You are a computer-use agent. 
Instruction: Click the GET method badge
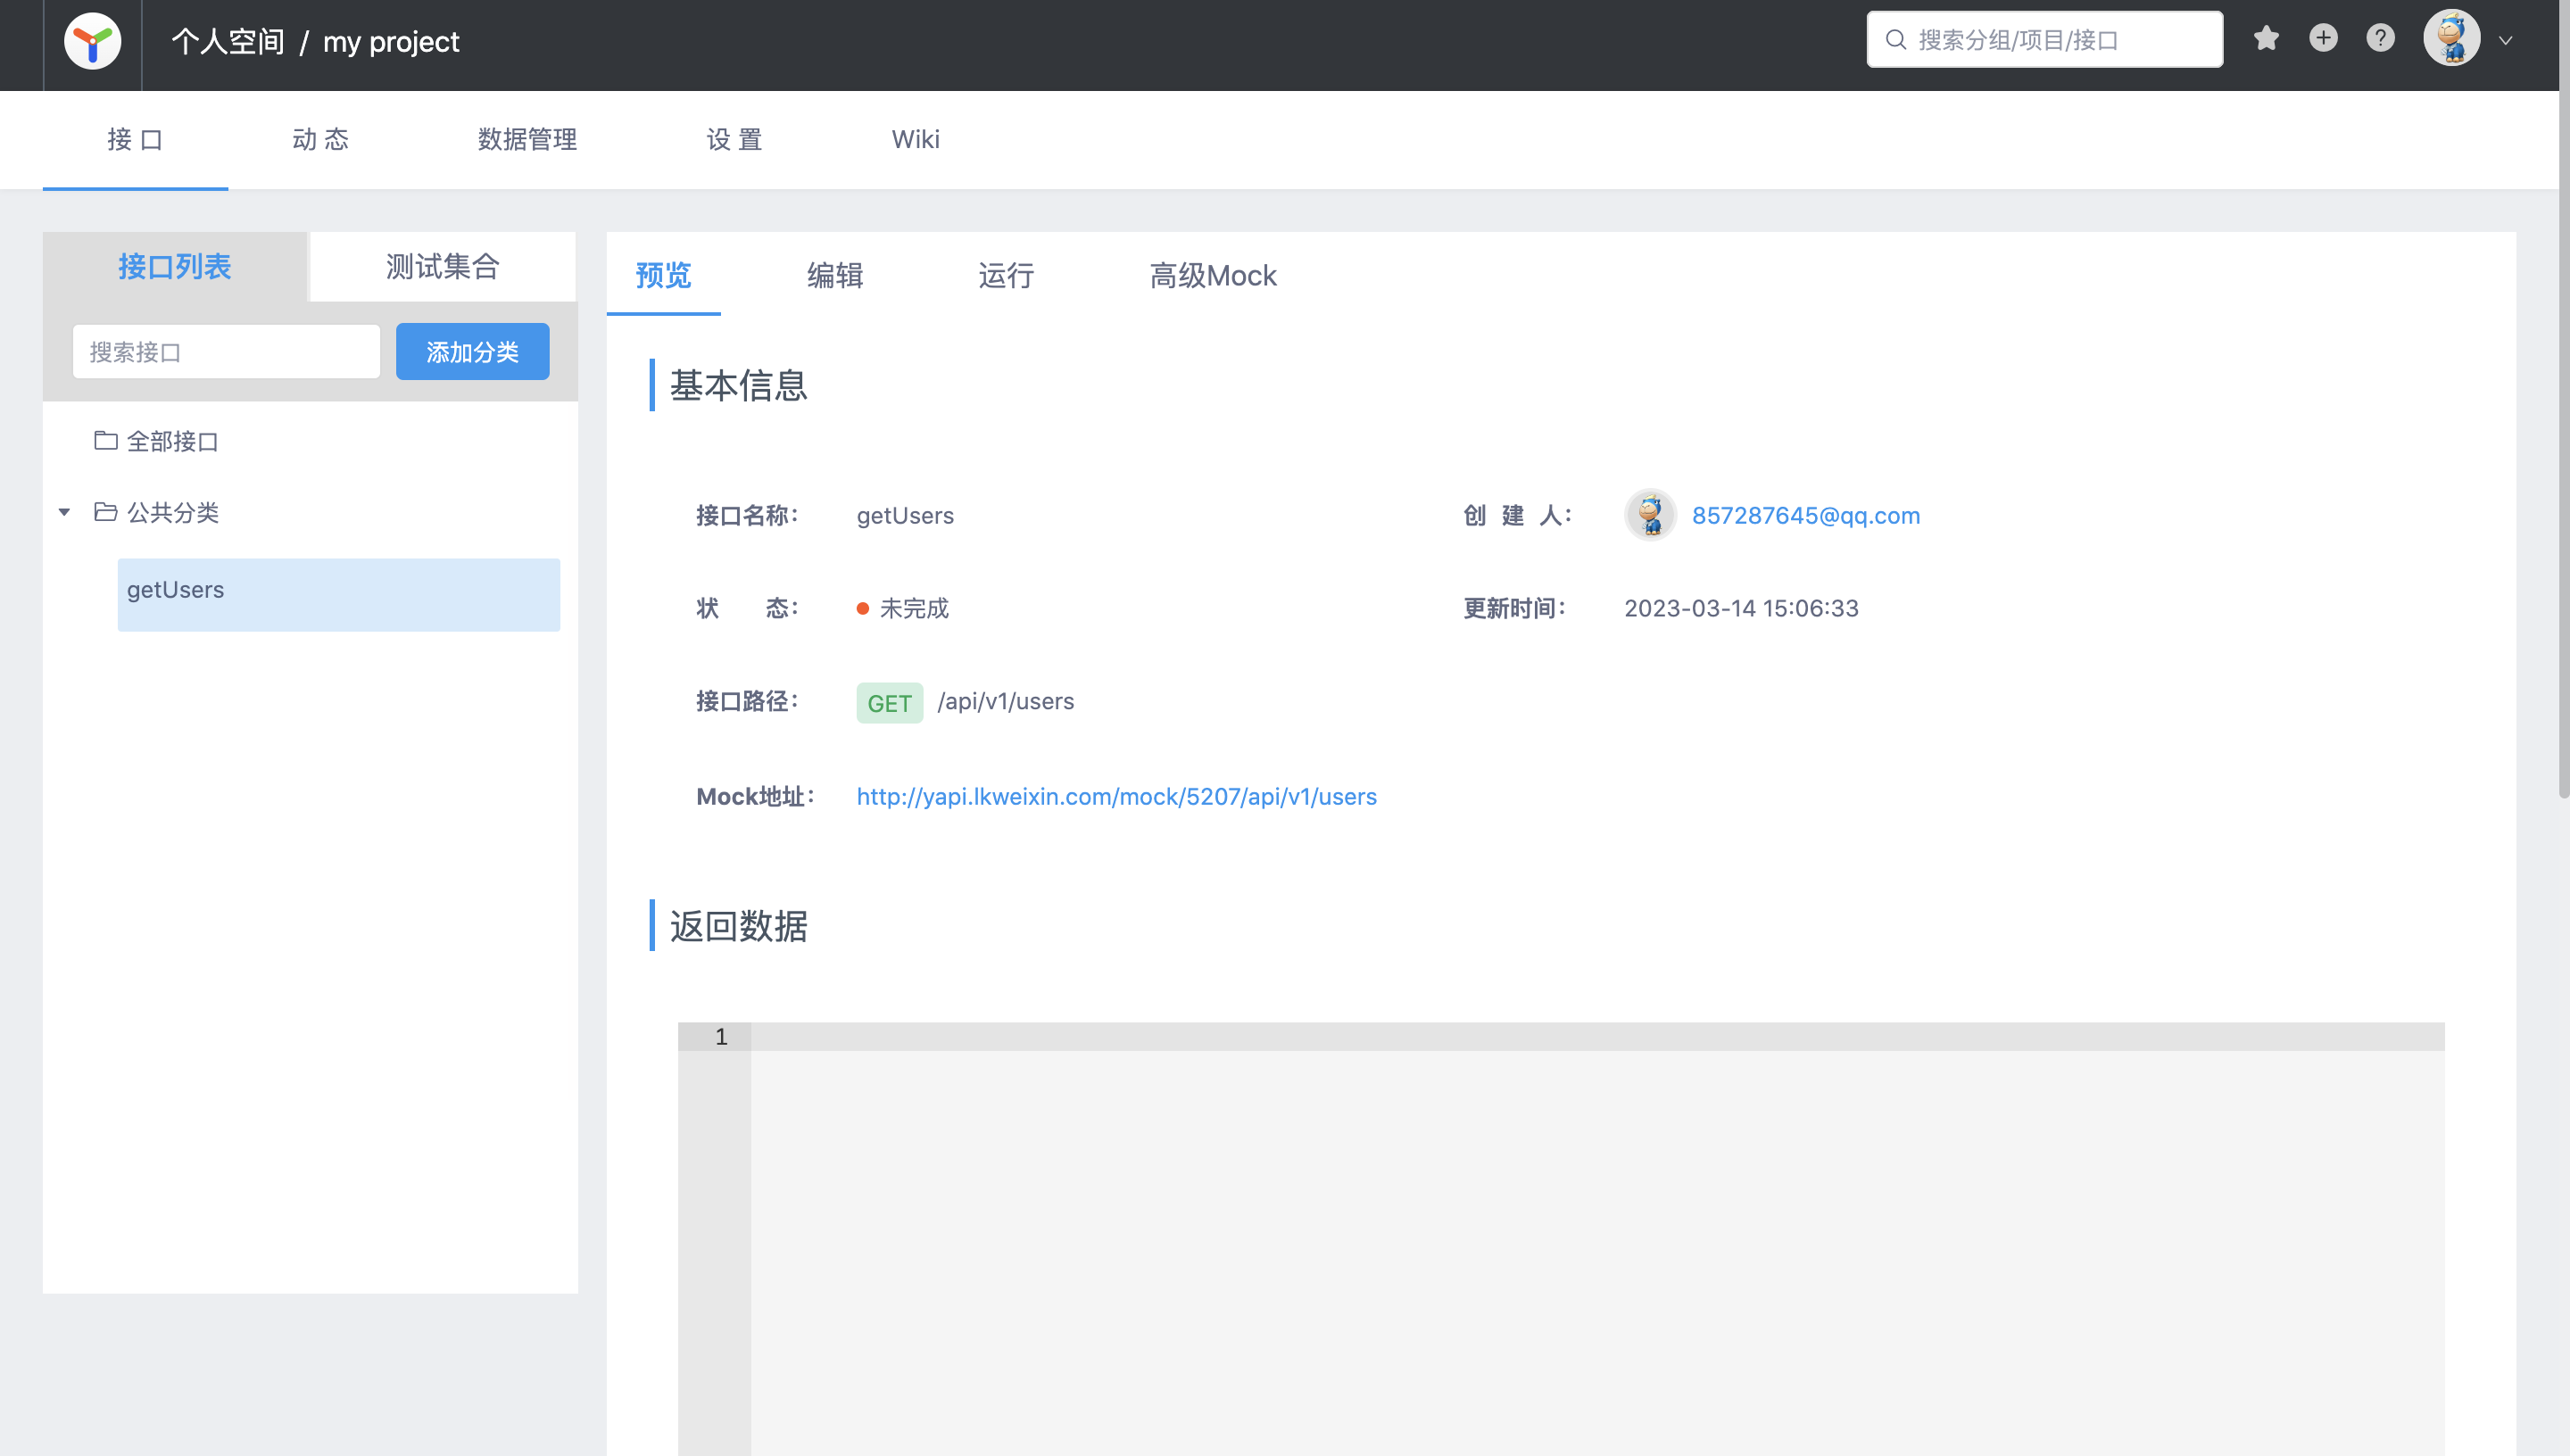click(889, 702)
